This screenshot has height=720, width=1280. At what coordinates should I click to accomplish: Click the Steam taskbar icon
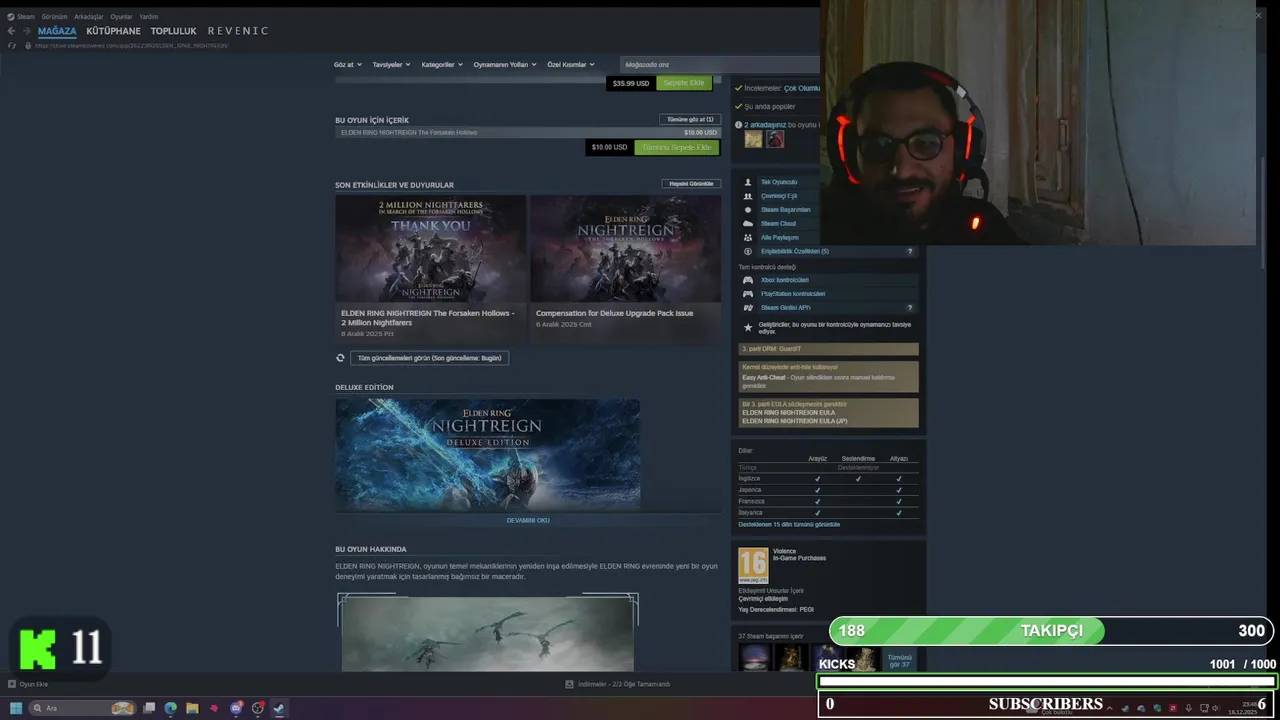click(x=279, y=708)
